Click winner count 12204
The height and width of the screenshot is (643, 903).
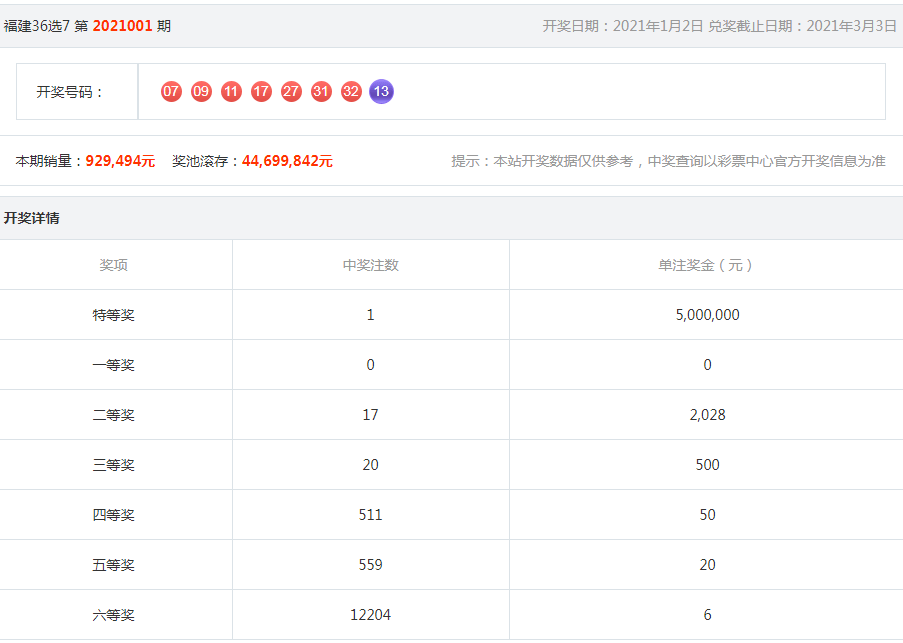tap(370, 615)
